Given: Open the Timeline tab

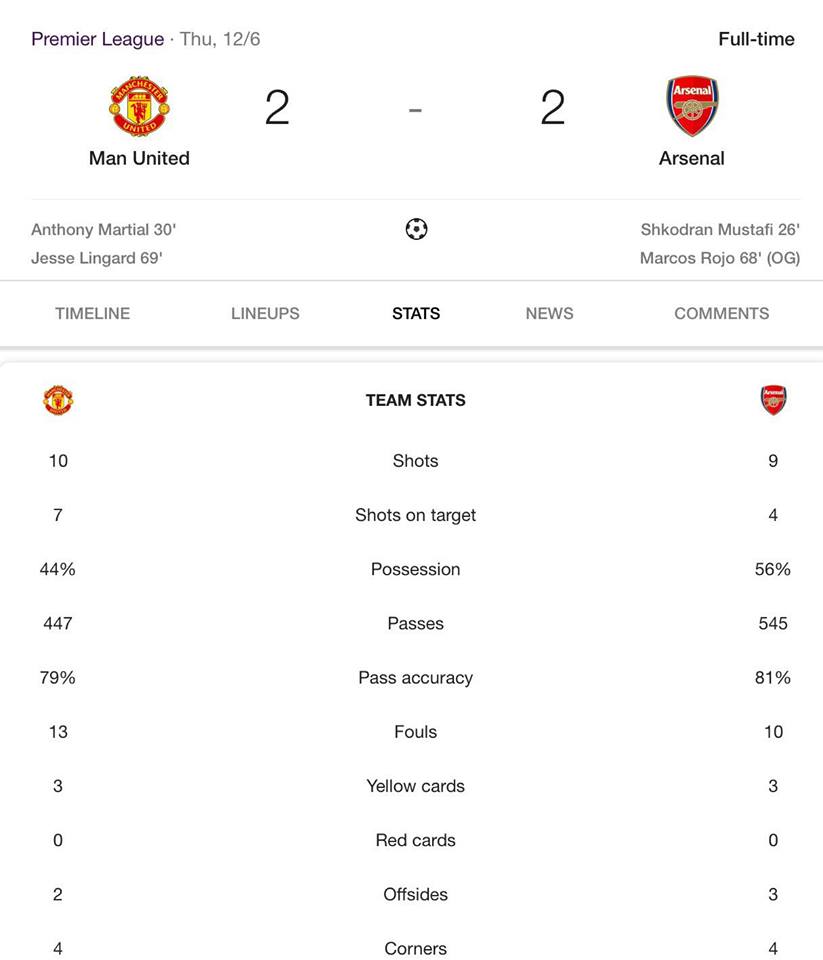Looking at the screenshot, I should tap(92, 313).
